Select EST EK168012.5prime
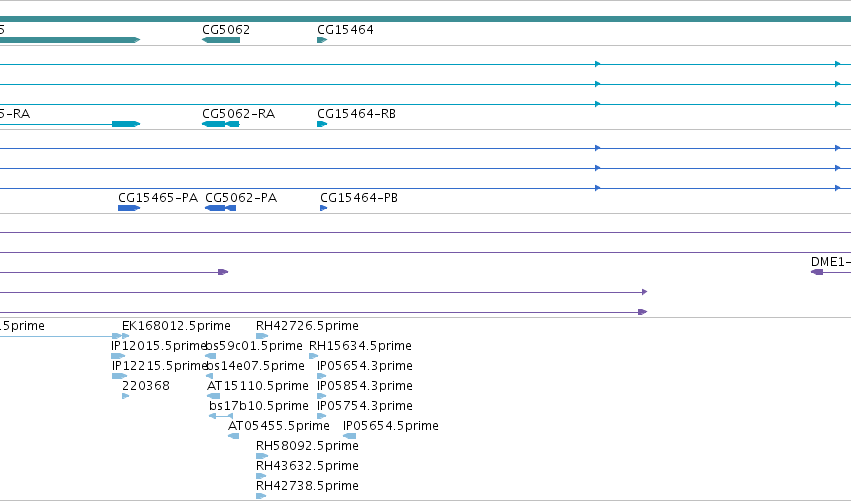Image resolution: width=851 pixels, height=501 pixels. [x=176, y=326]
